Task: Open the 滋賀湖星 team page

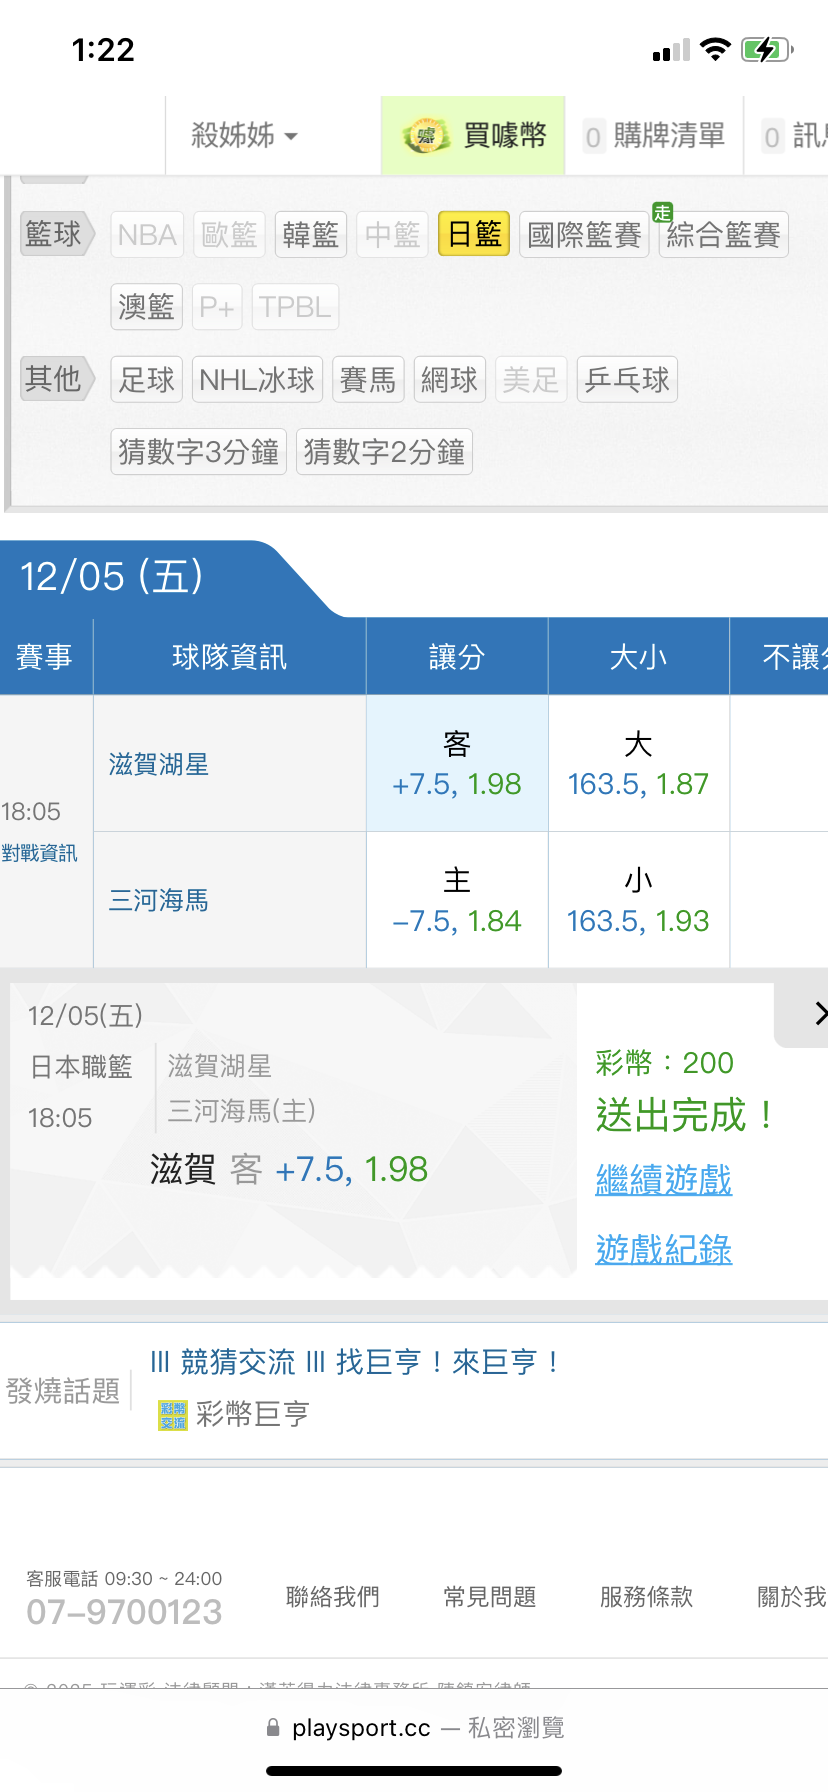Action: (x=159, y=765)
